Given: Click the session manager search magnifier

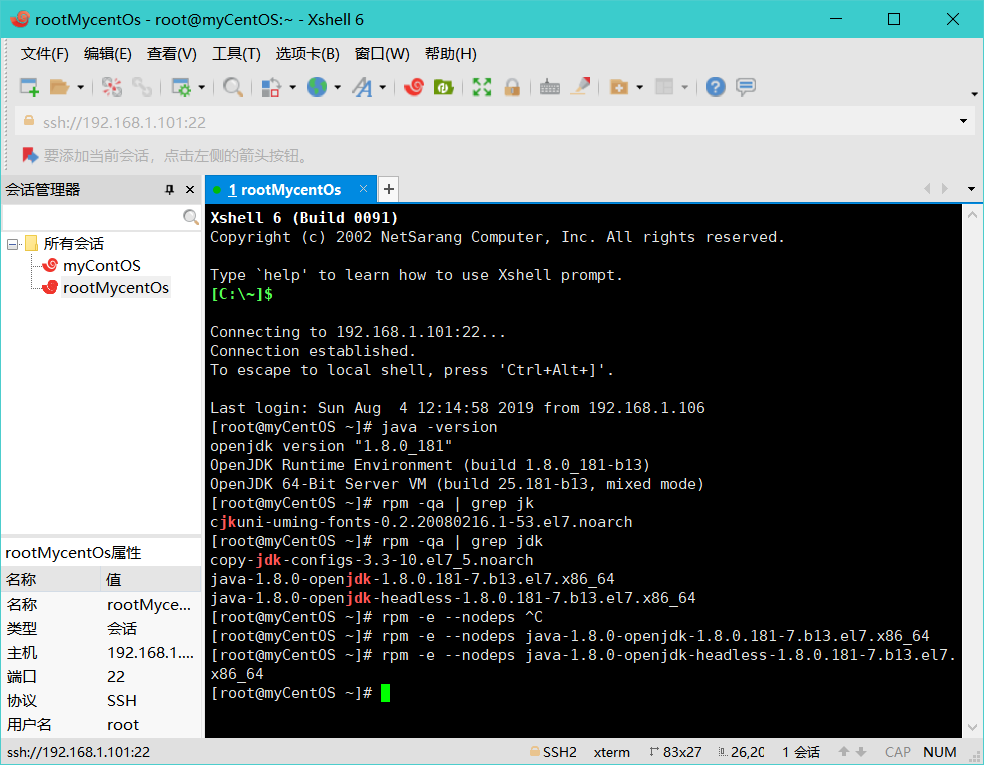Looking at the screenshot, I should tap(191, 217).
